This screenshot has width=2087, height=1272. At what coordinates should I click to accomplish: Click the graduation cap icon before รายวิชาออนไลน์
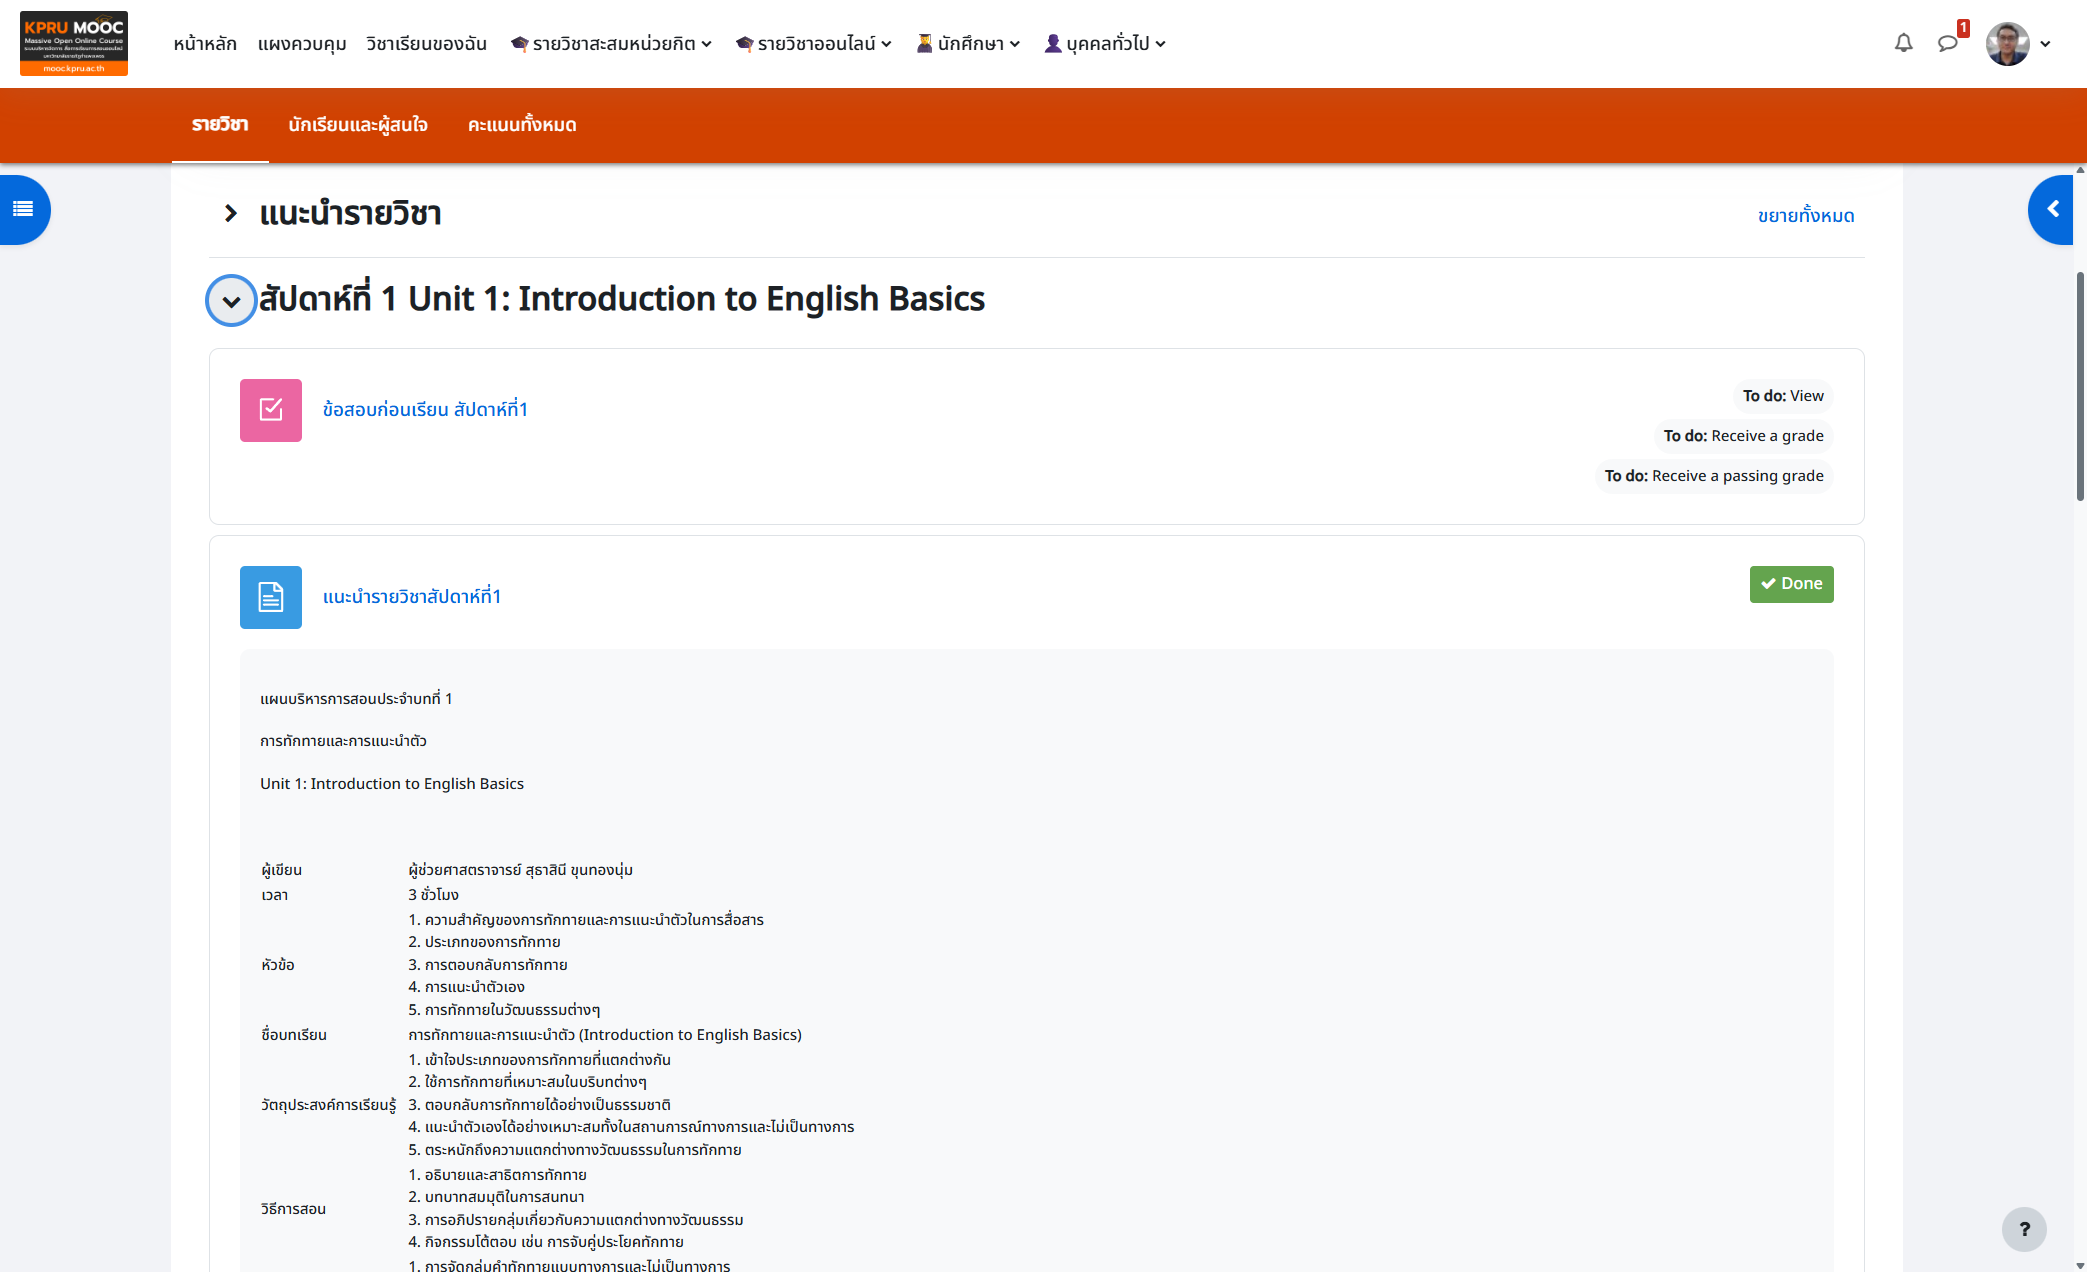pyautogui.click(x=744, y=44)
